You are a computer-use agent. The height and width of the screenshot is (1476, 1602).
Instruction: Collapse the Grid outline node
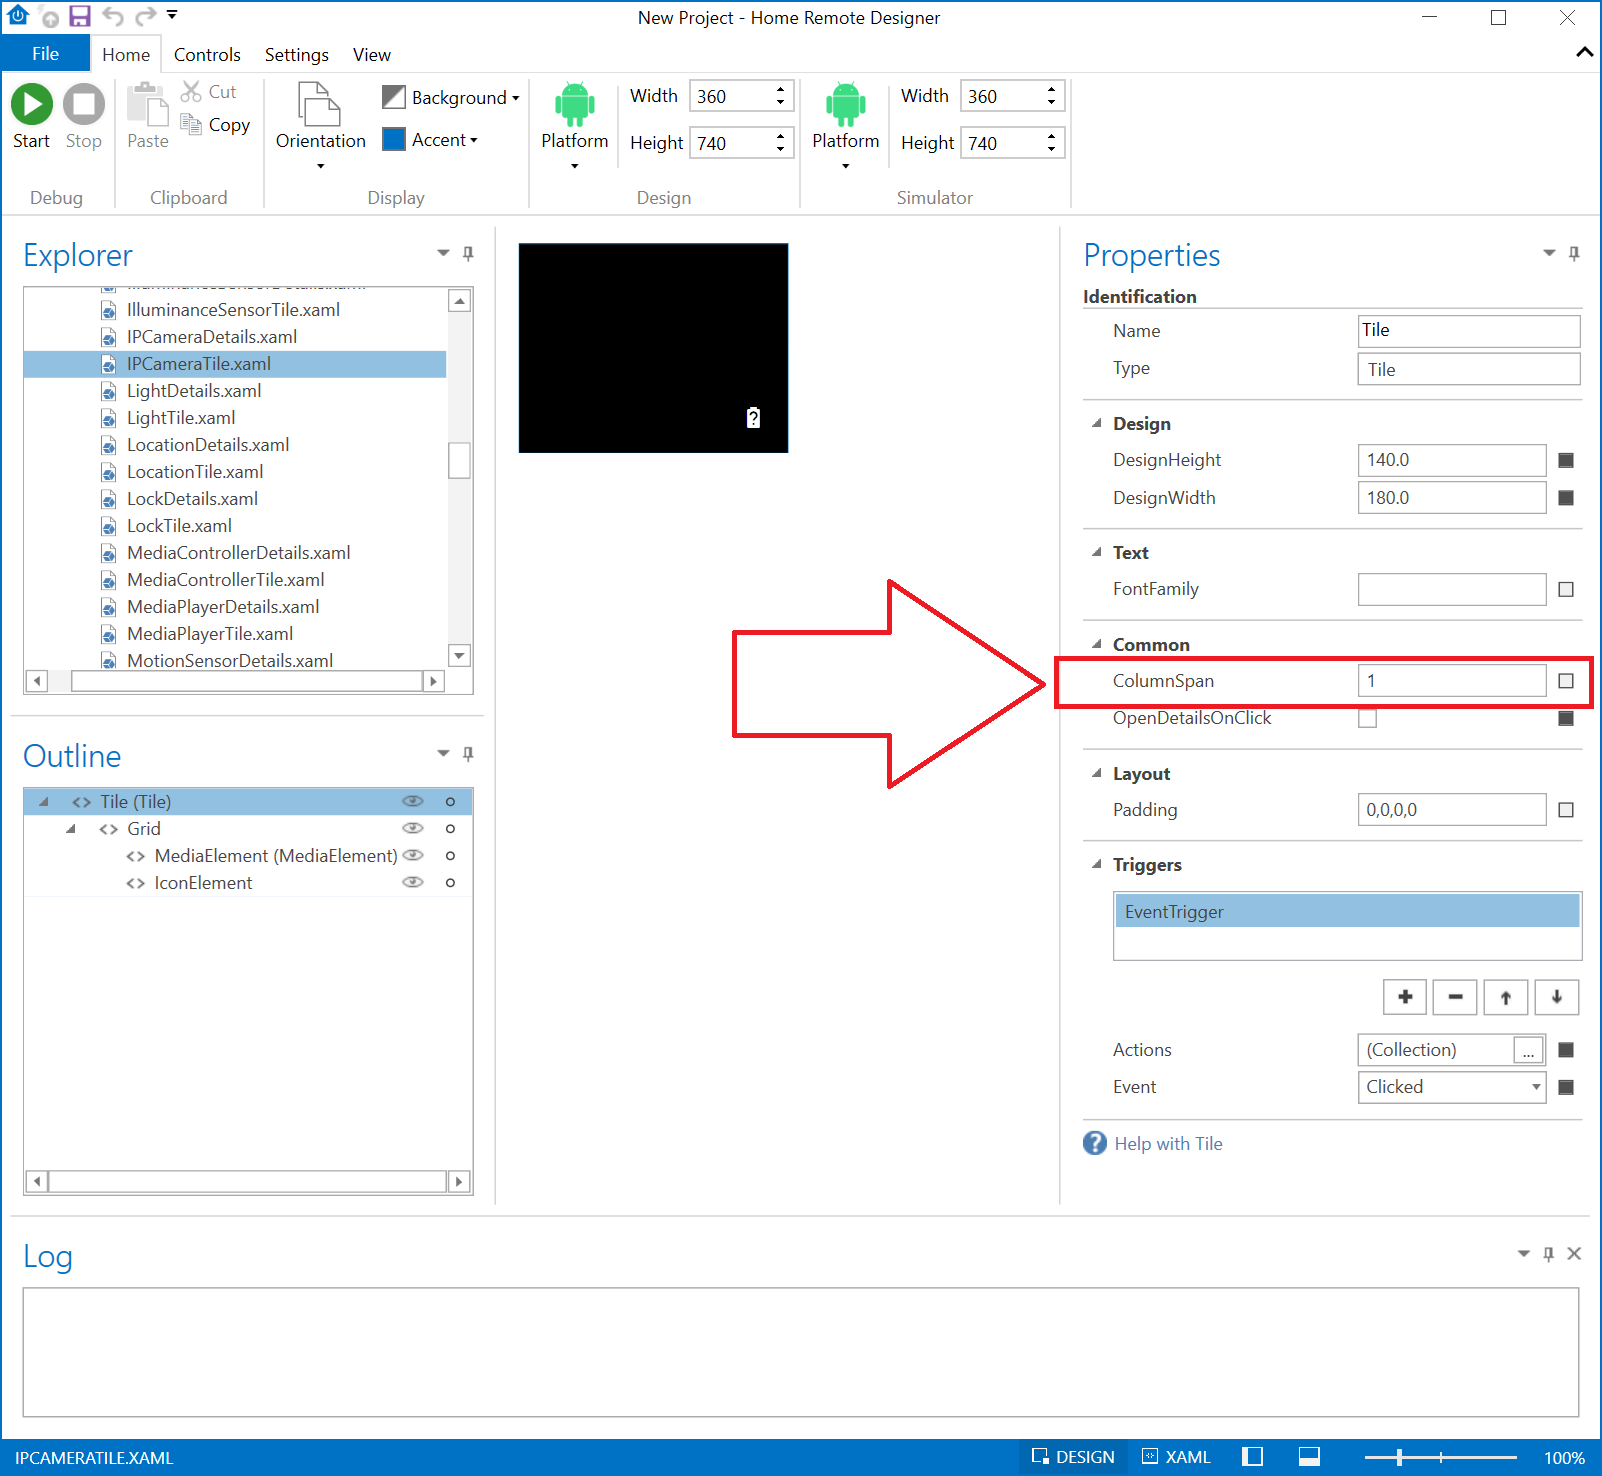coord(71,828)
